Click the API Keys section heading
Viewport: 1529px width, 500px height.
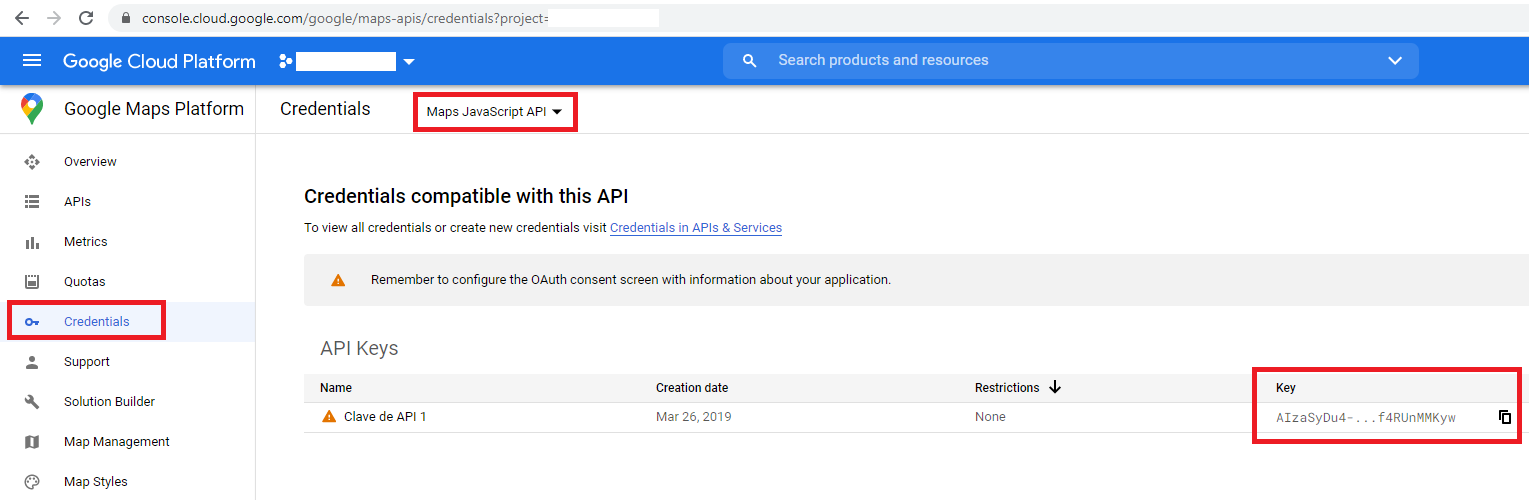click(359, 348)
